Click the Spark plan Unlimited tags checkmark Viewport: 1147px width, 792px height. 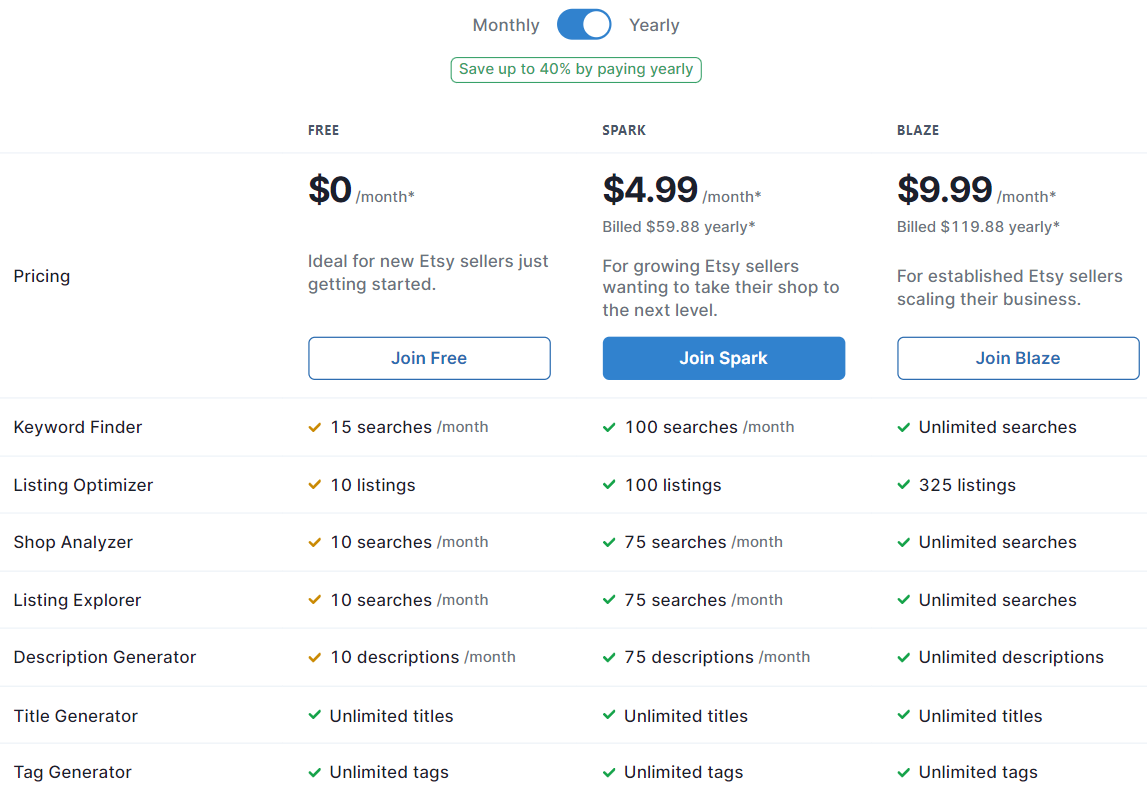click(609, 772)
